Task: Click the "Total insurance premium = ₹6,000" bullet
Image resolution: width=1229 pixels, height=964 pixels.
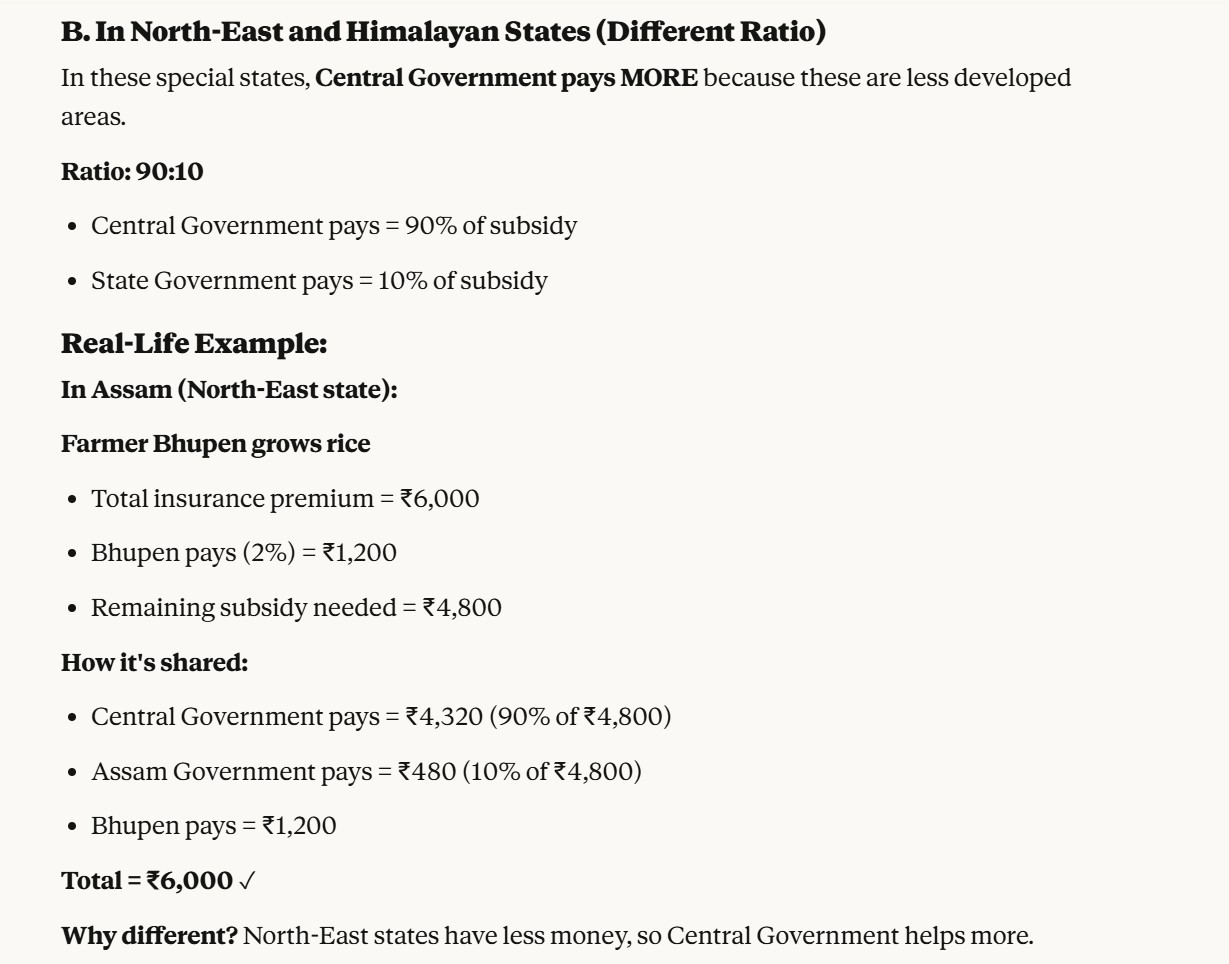Action: (285, 499)
